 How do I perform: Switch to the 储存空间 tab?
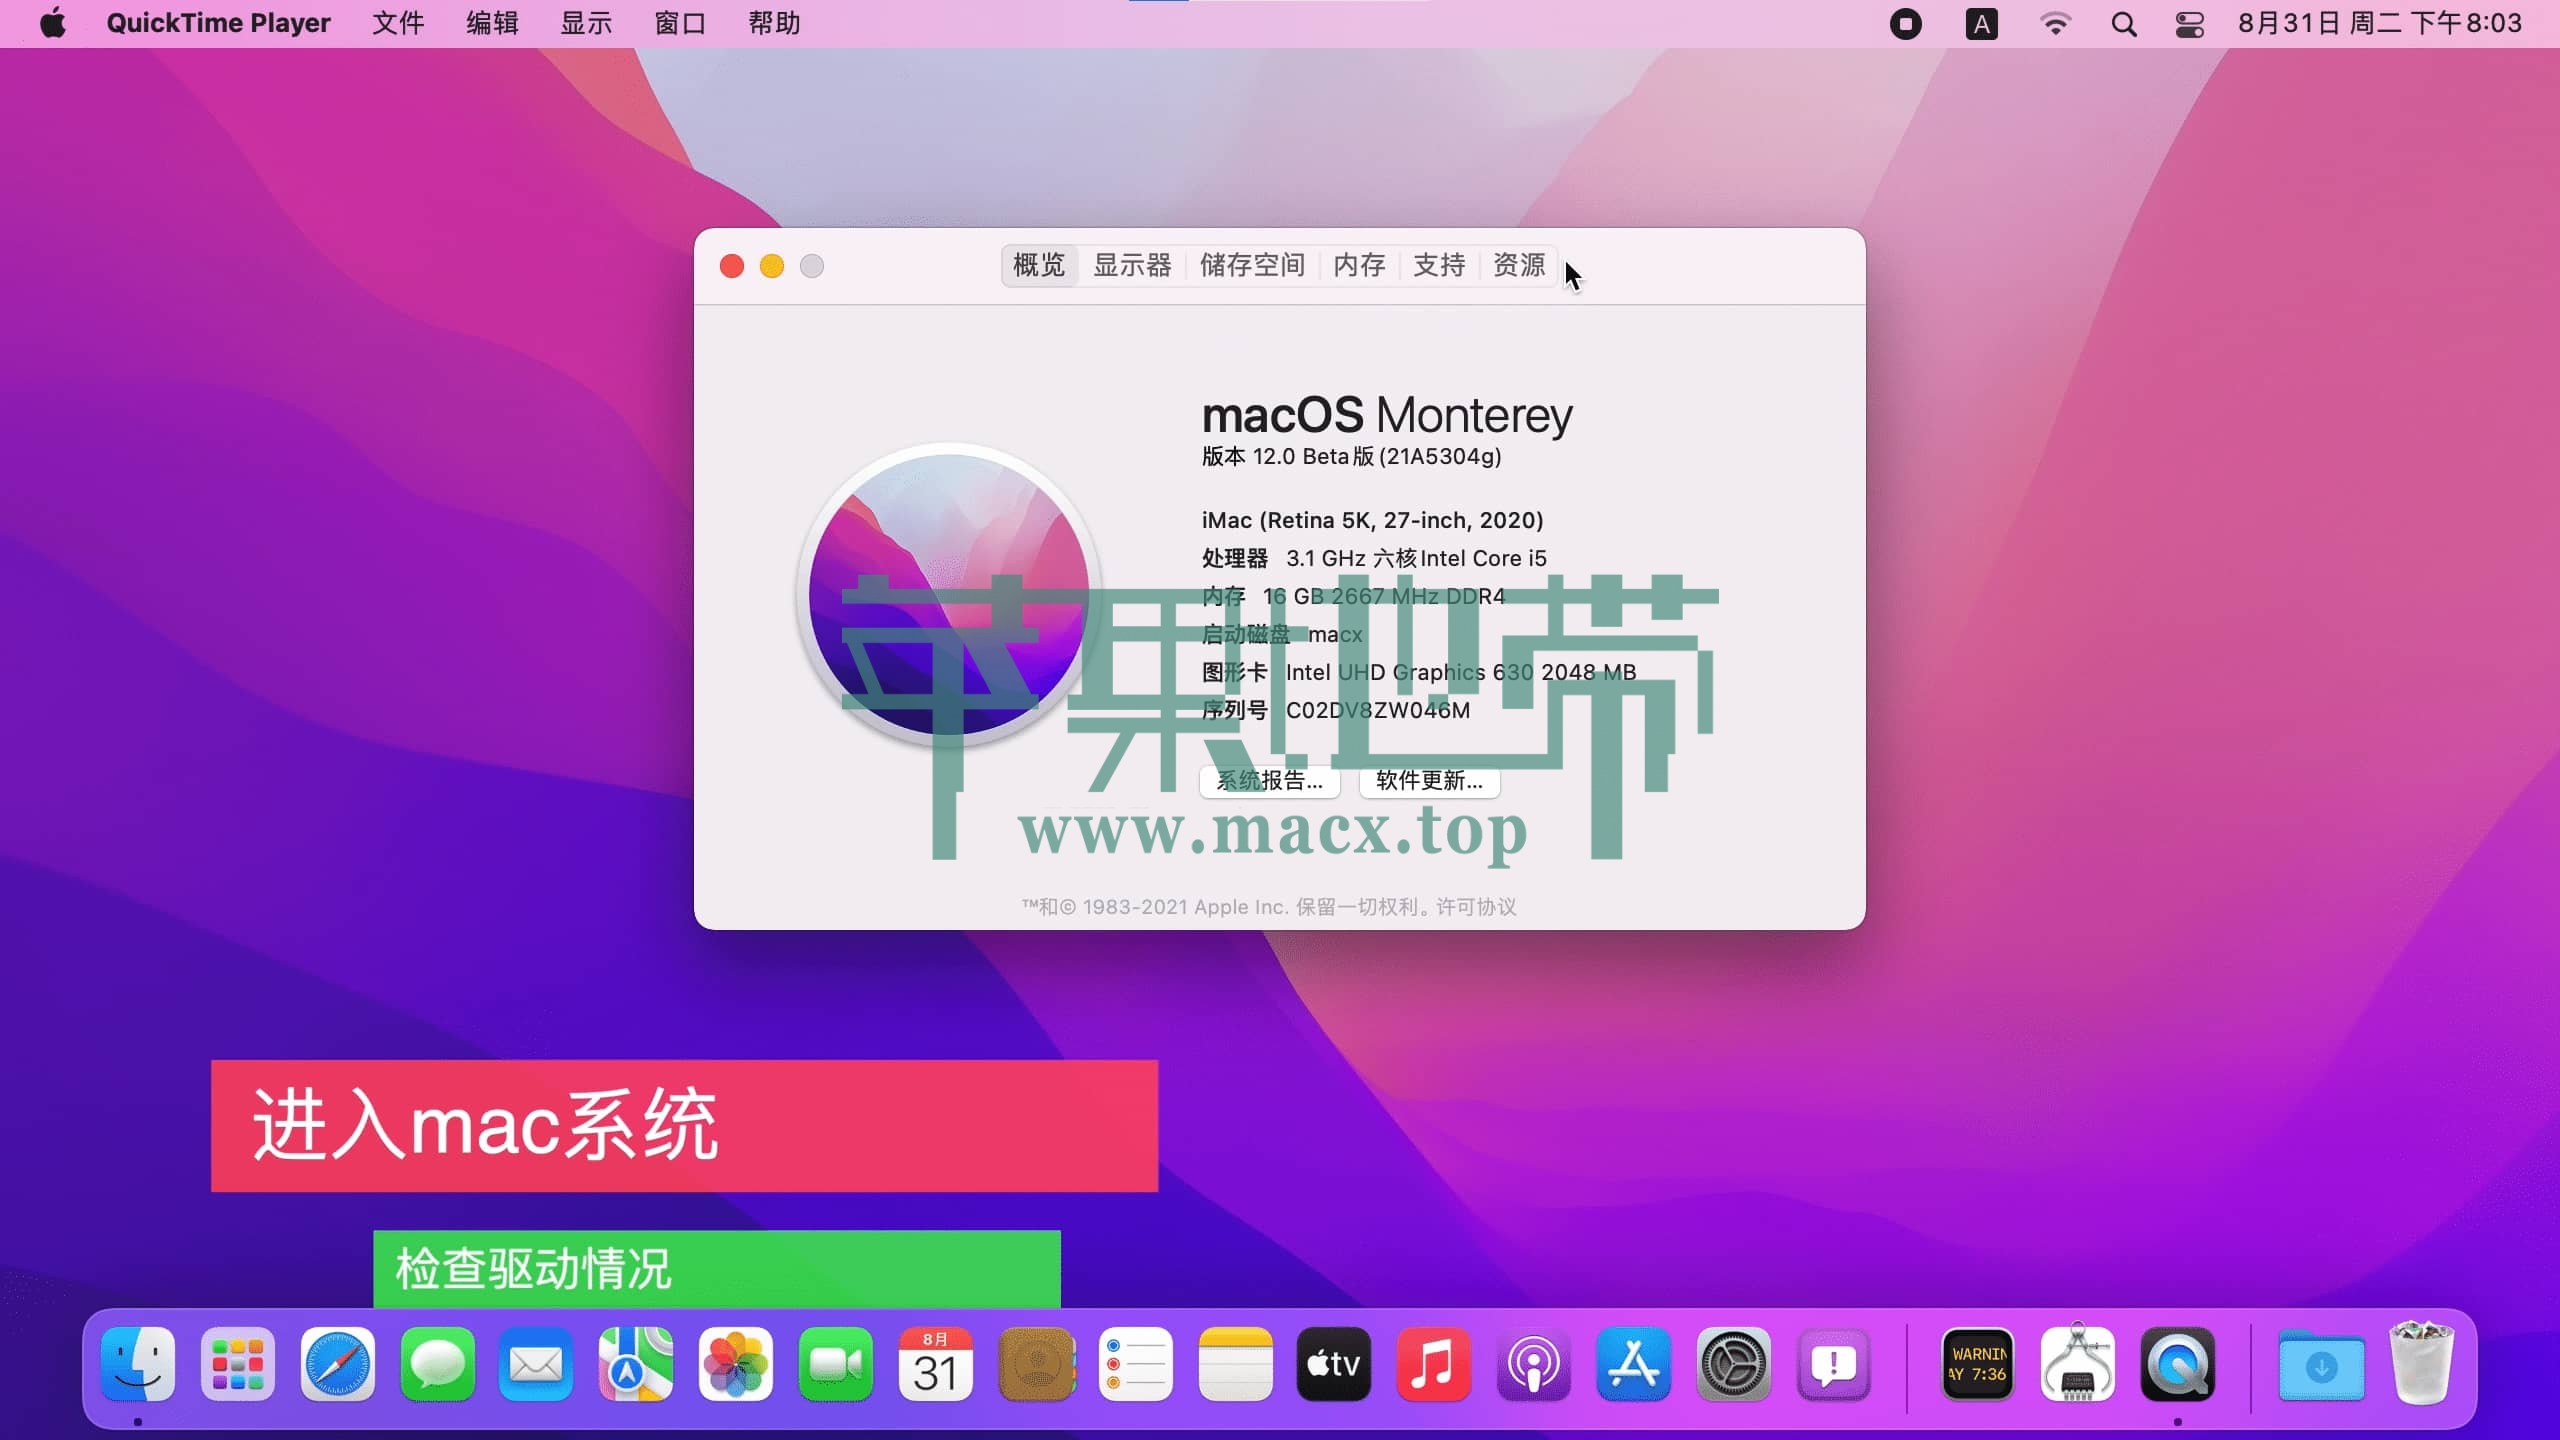(1252, 265)
